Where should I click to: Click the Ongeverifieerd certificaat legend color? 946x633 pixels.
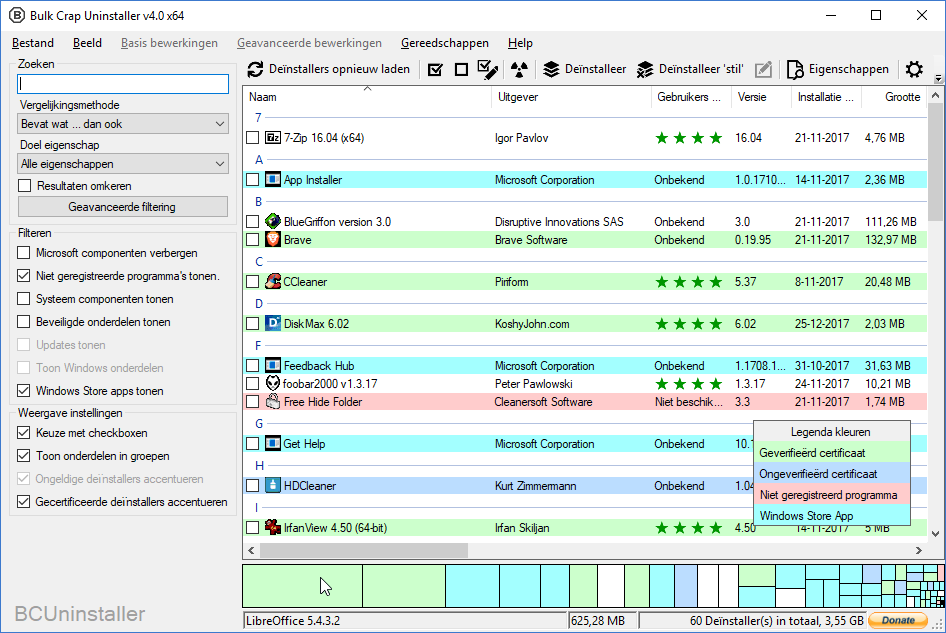point(831,474)
